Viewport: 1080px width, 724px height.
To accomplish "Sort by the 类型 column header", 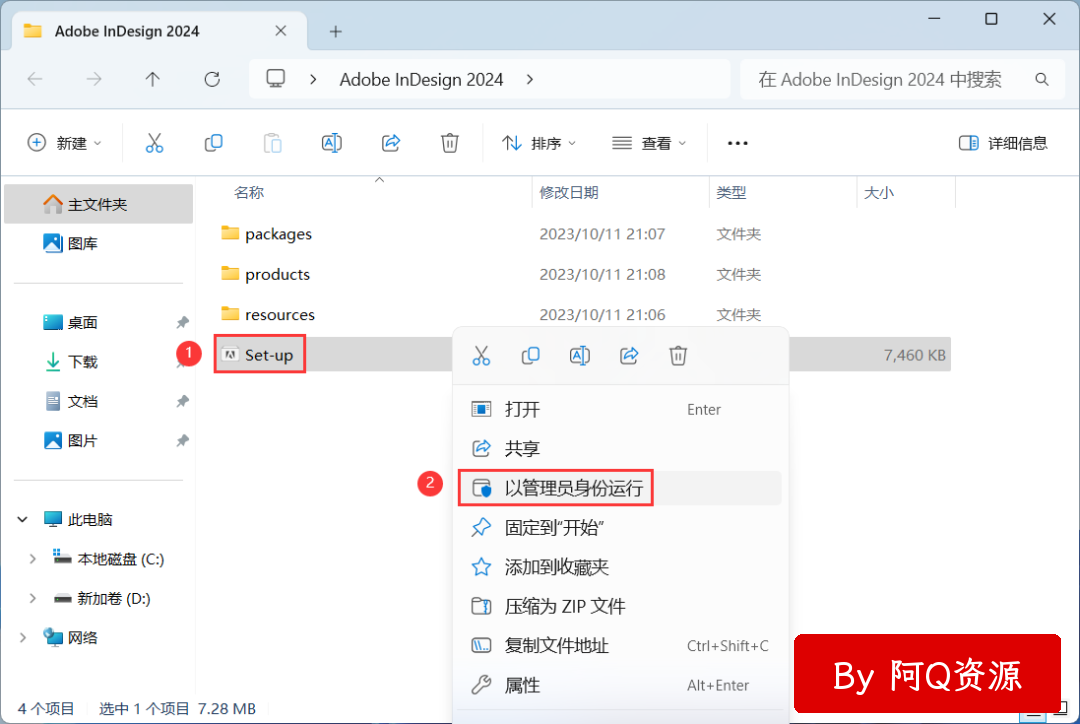I will (731, 193).
